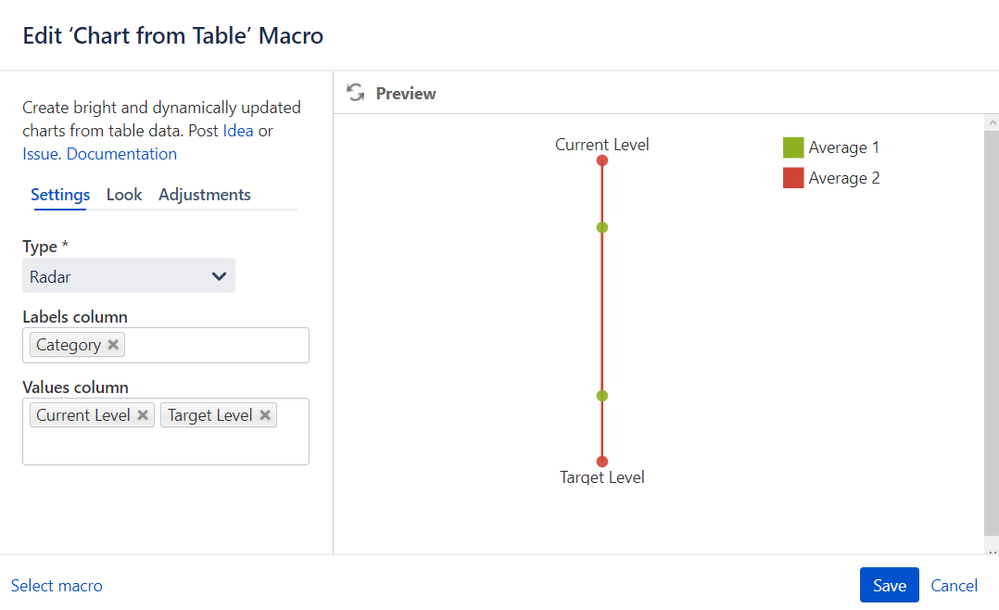Expand the Type selector chevron arrow
The width and height of the screenshot is (999, 610).
click(x=219, y=276)
